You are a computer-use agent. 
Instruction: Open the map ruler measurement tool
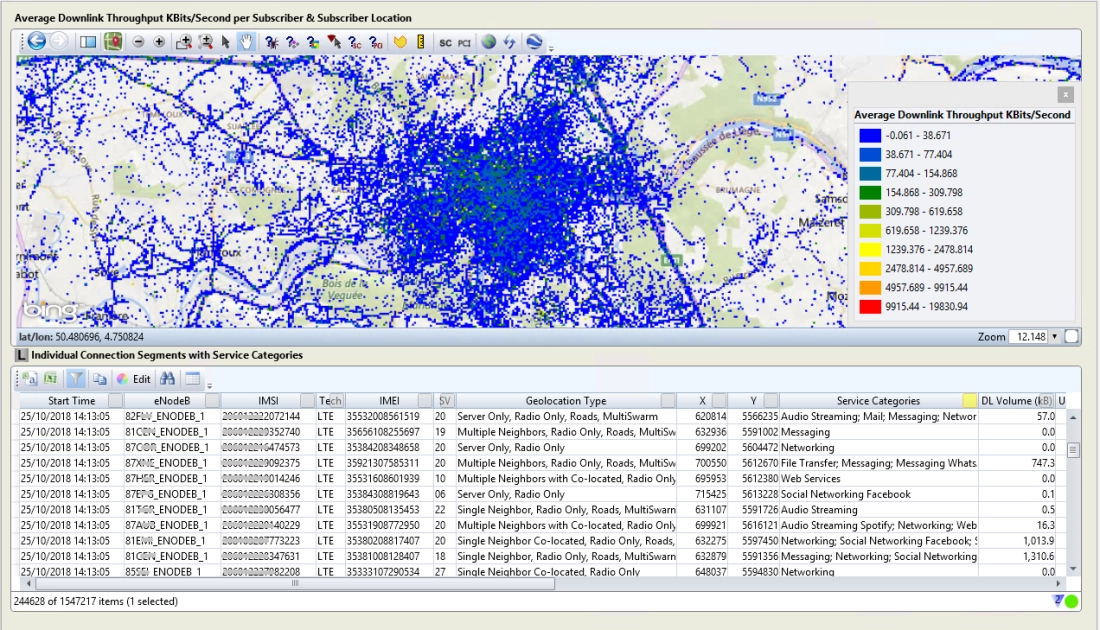point(421,42)
